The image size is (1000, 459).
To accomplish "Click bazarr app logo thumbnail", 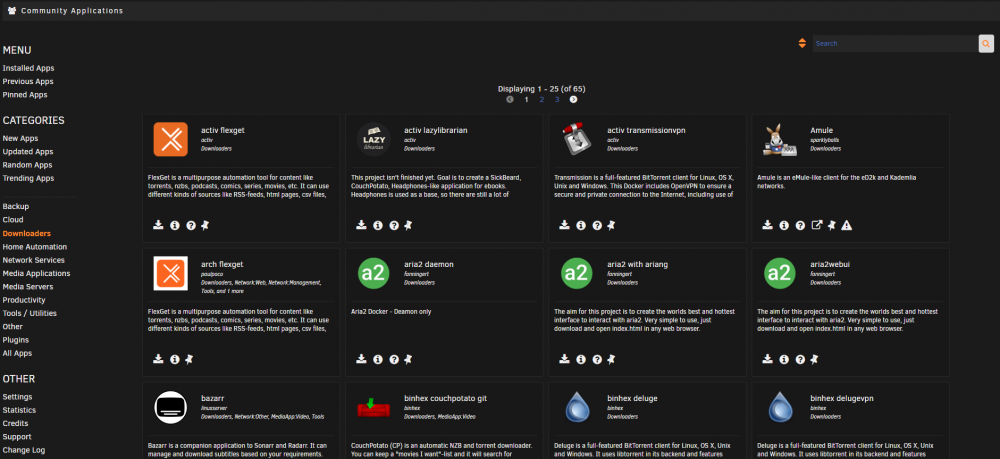I will (170, 407).
